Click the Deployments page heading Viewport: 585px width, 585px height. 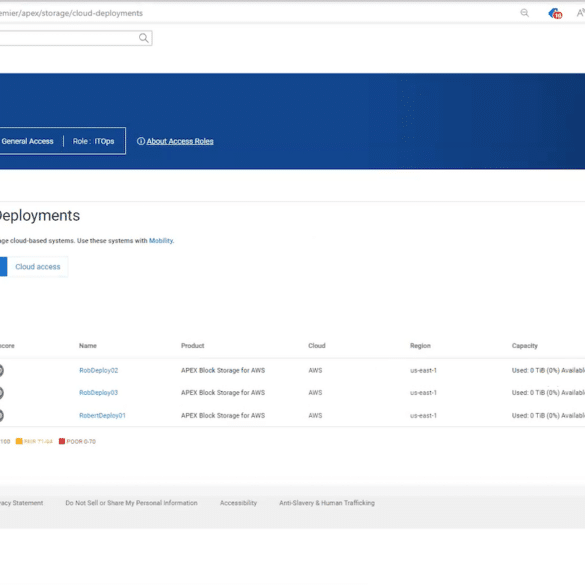coord(39,216)
